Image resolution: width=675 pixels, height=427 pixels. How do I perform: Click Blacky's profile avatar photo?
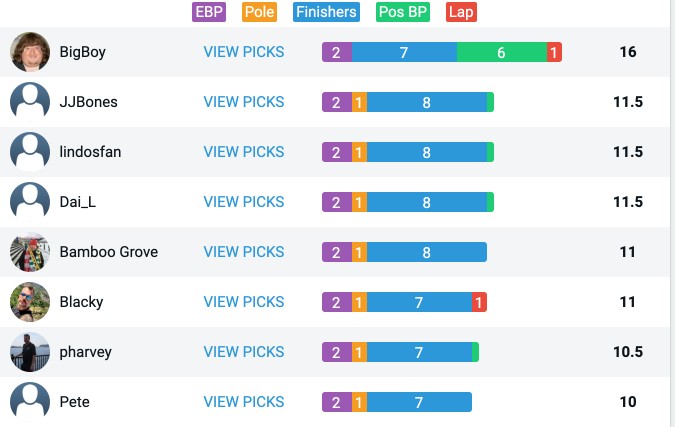point(30,302)
